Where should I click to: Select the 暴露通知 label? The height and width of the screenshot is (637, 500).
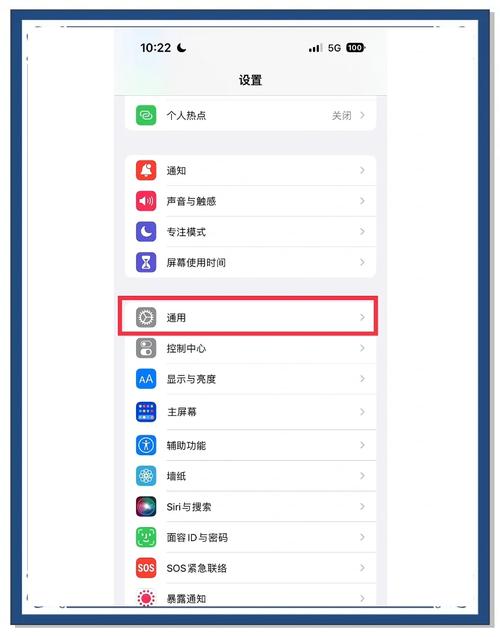(x=186, y=598)
